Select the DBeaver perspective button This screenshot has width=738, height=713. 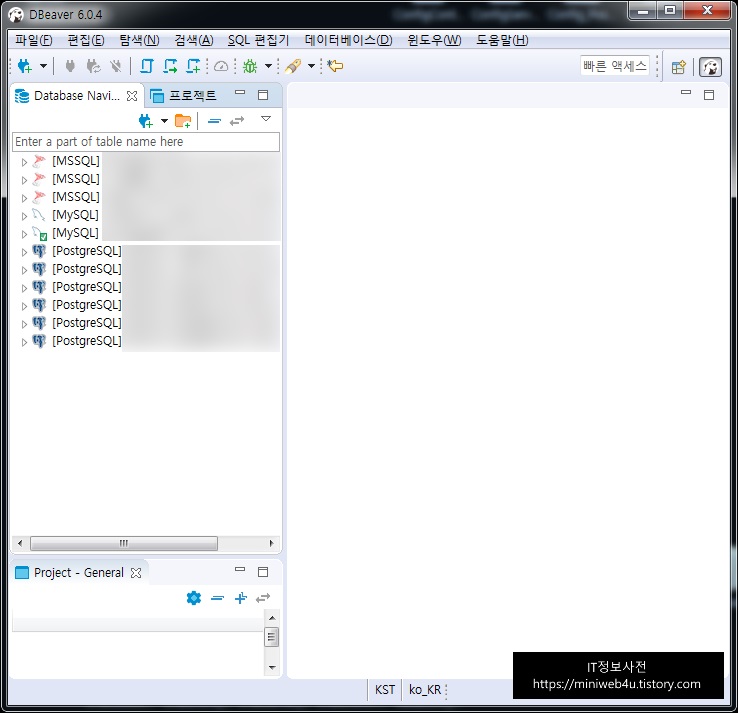click(x=710, y=67)
